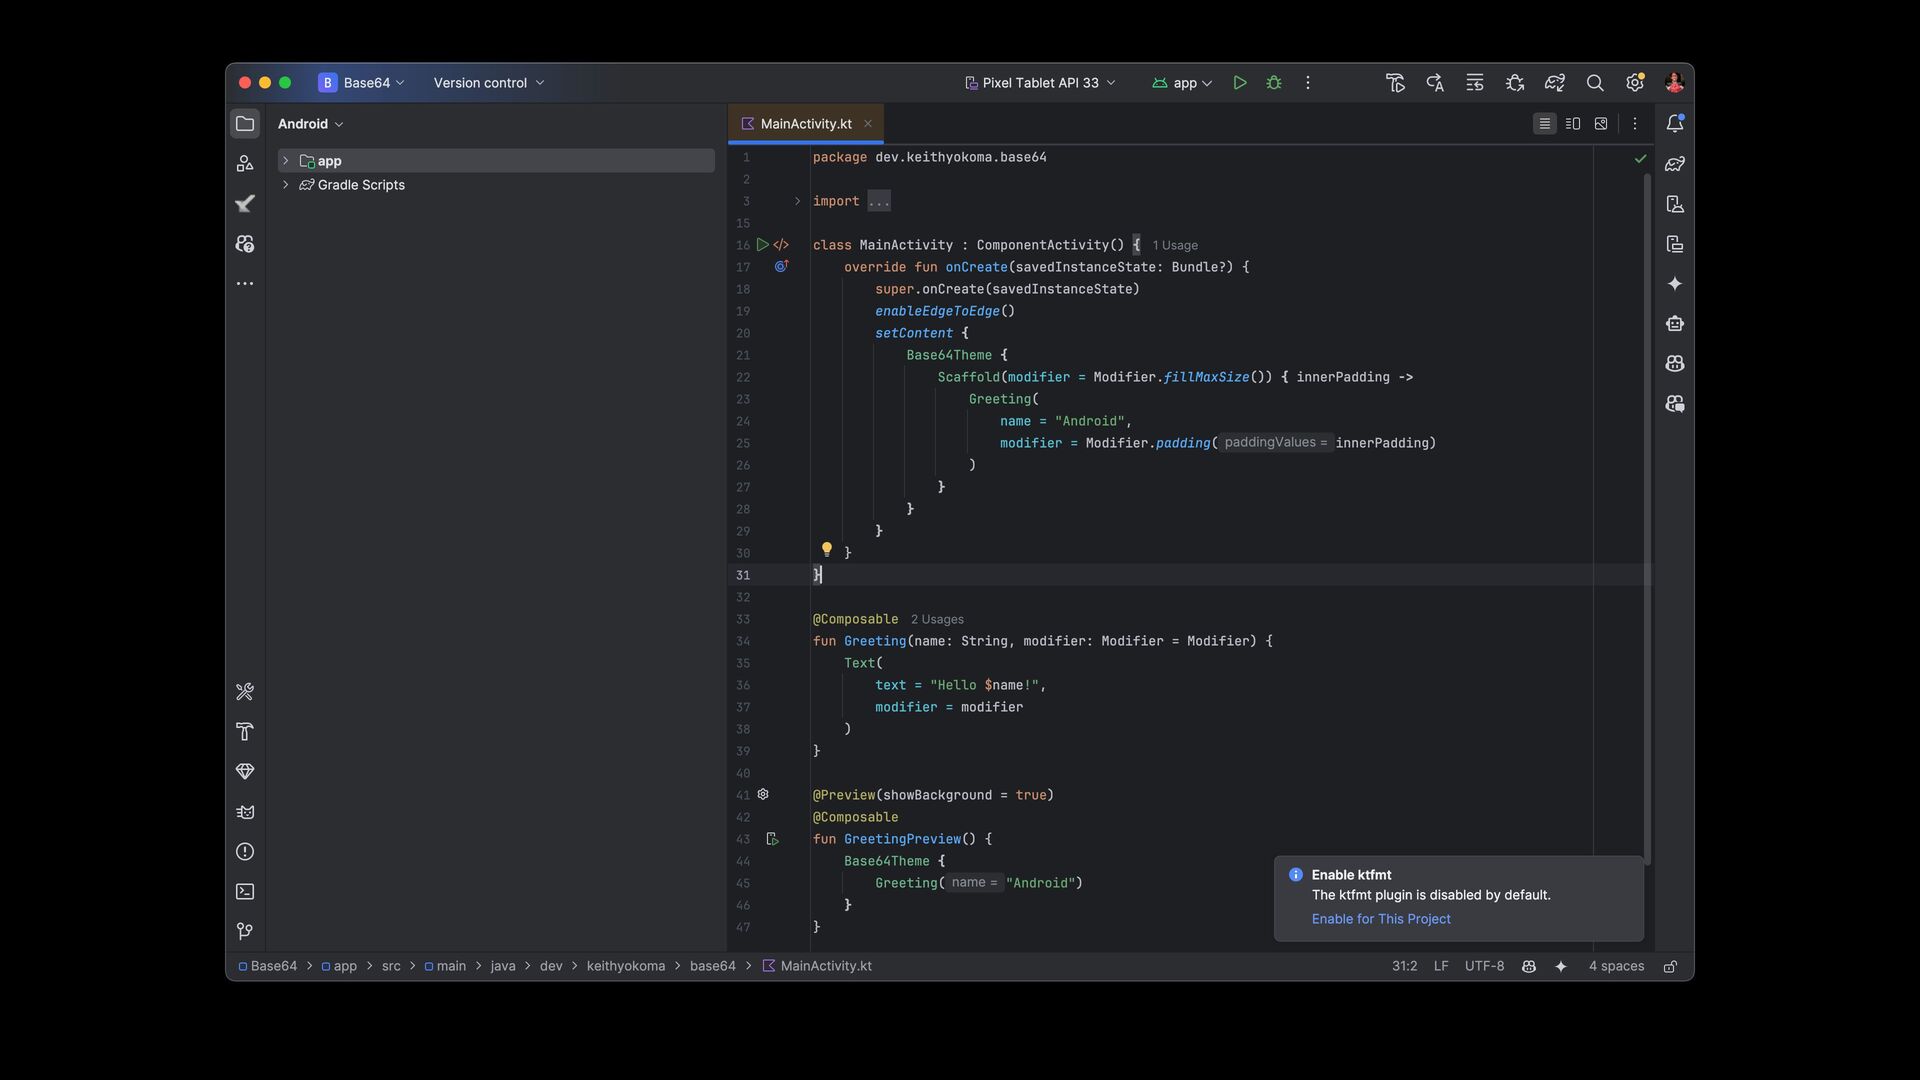Open the assistant robot icon in right sidebar
Screen dimensions: 1920x1080
(x=1675, y=324)
